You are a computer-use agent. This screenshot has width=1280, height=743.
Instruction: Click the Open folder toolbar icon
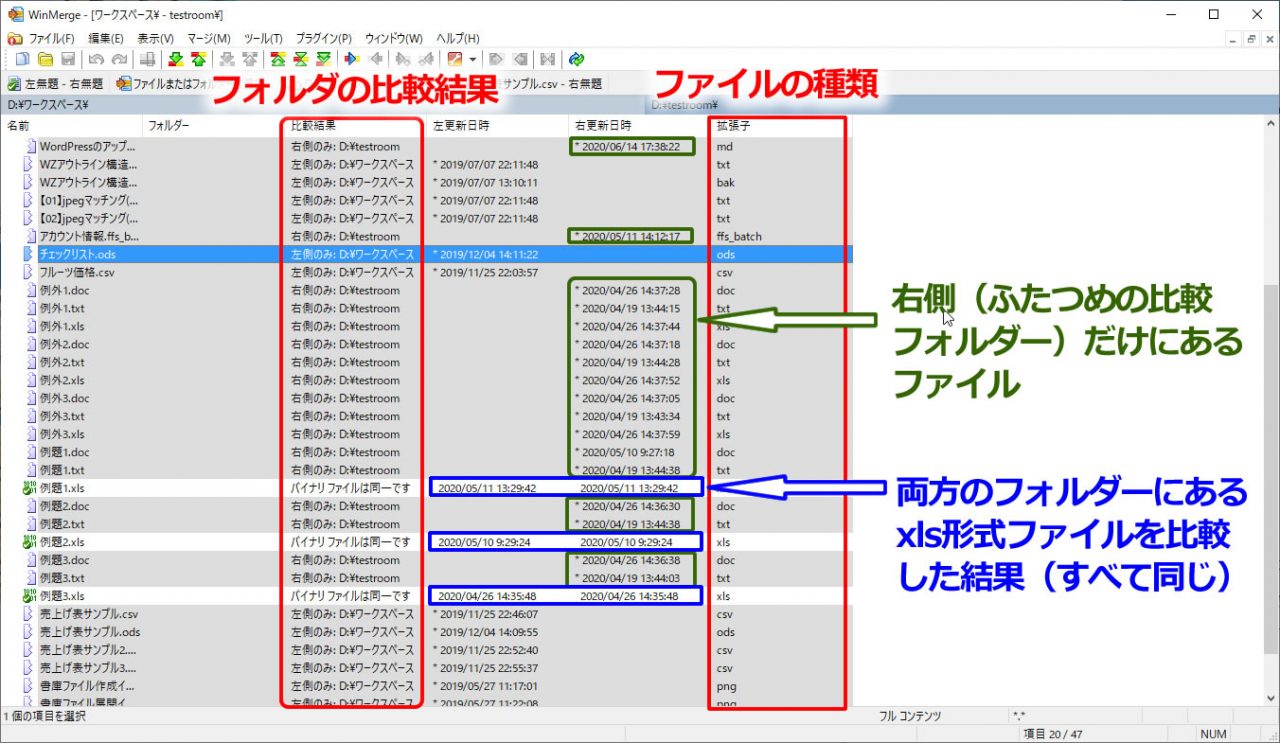coord(45,59)
